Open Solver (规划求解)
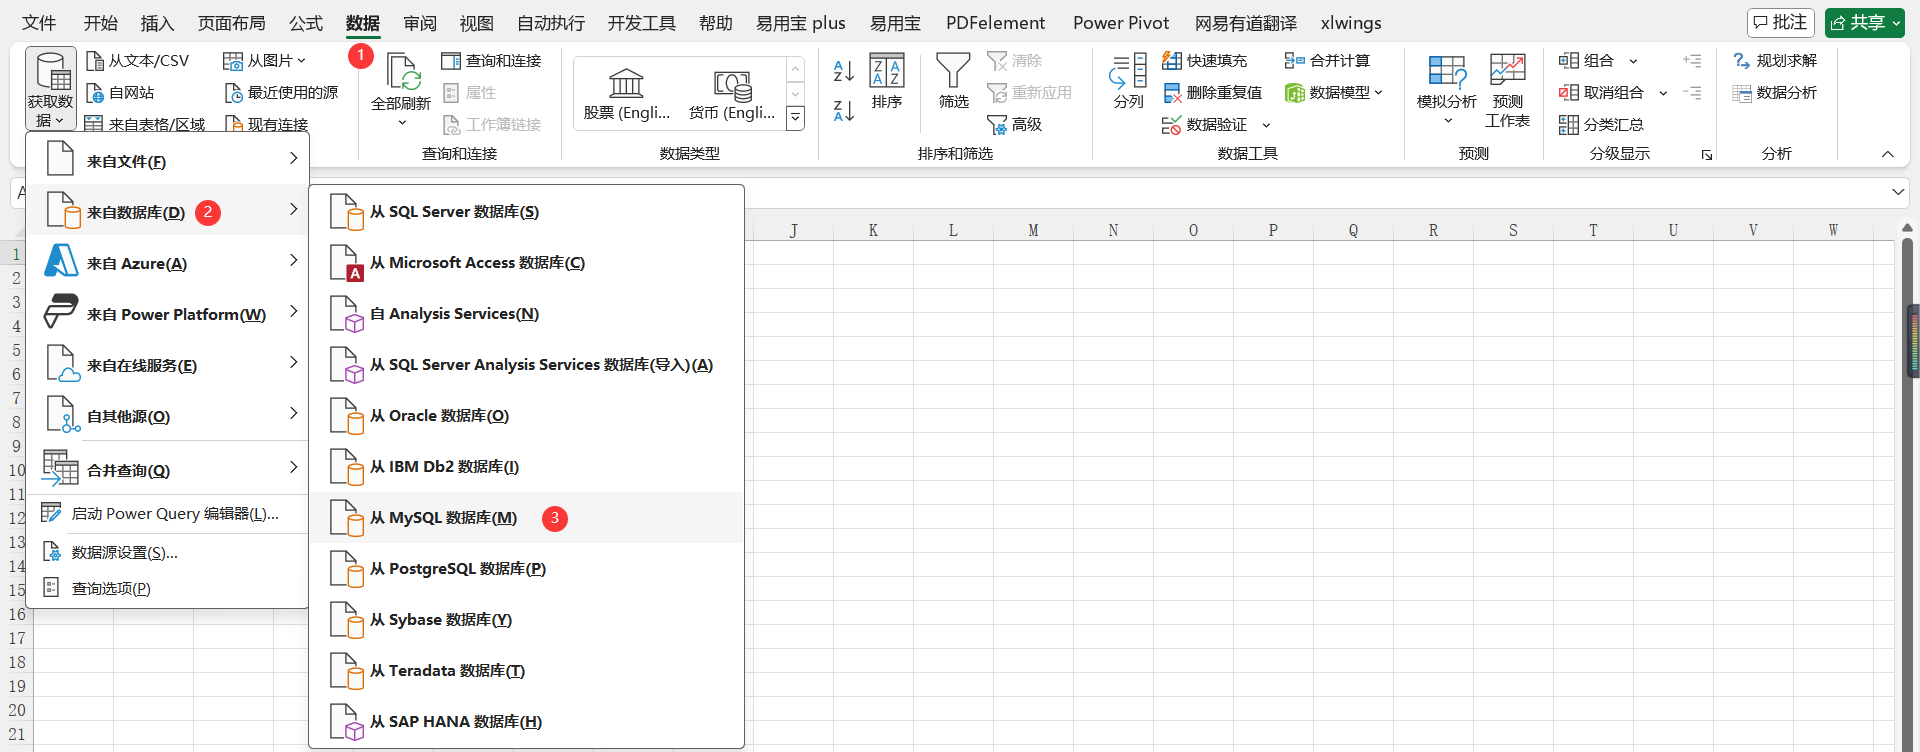This screenshot has height=752, width=1920. coord(1774,61)
